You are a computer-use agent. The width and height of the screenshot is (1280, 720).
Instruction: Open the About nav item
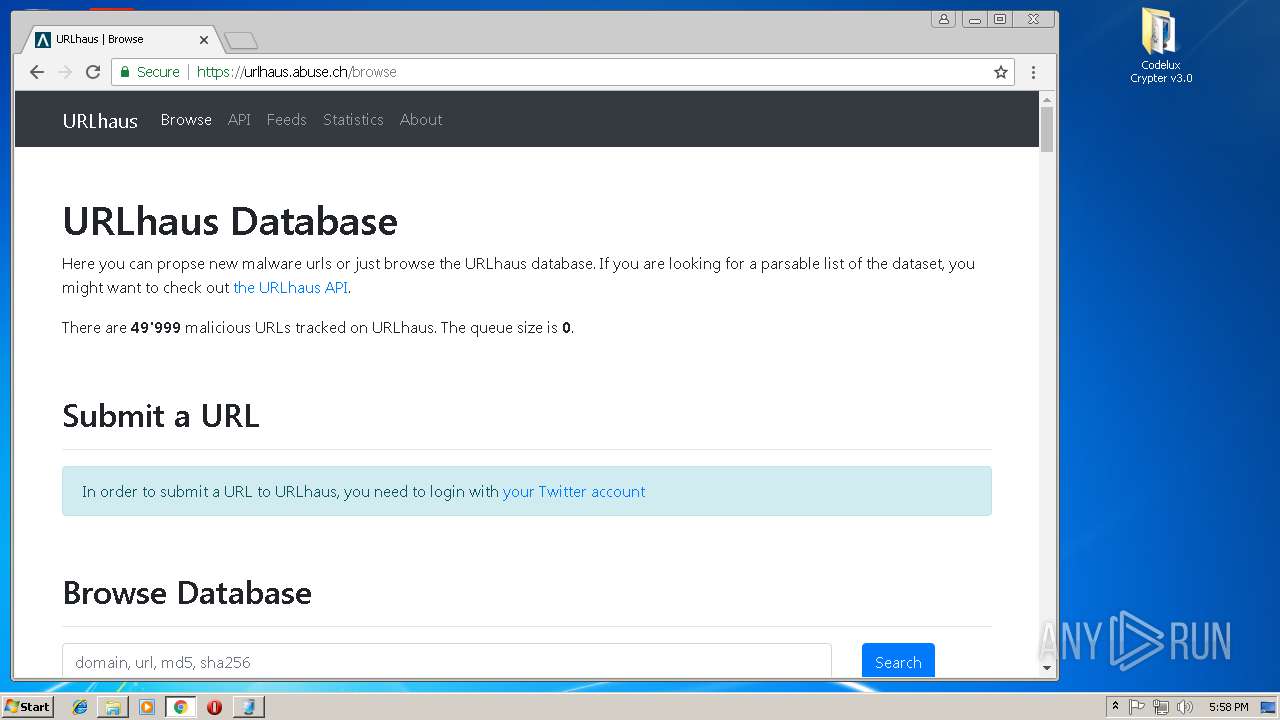coord(421,119)
